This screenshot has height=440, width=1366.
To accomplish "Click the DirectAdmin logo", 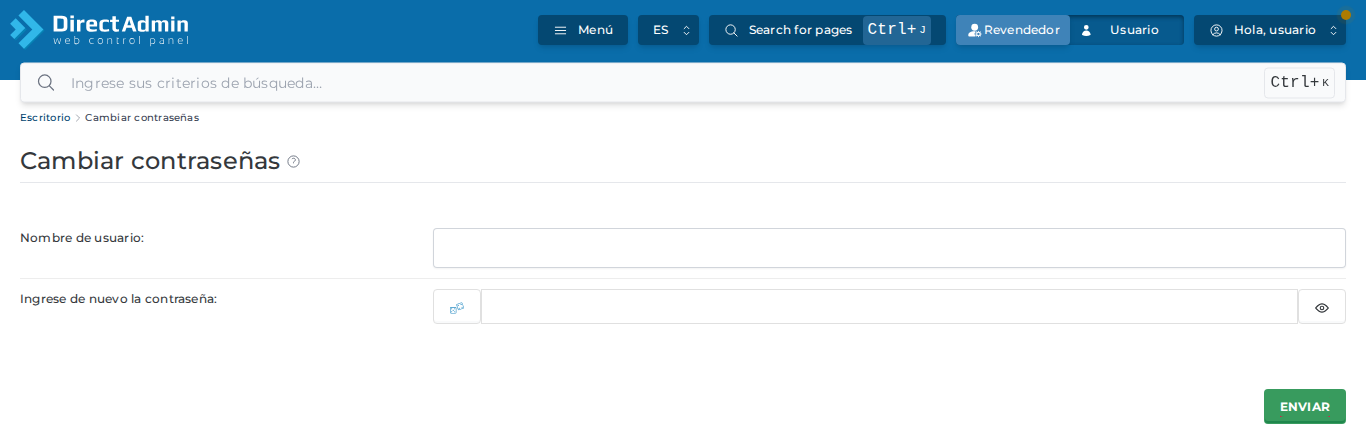I will pos(99,29).
